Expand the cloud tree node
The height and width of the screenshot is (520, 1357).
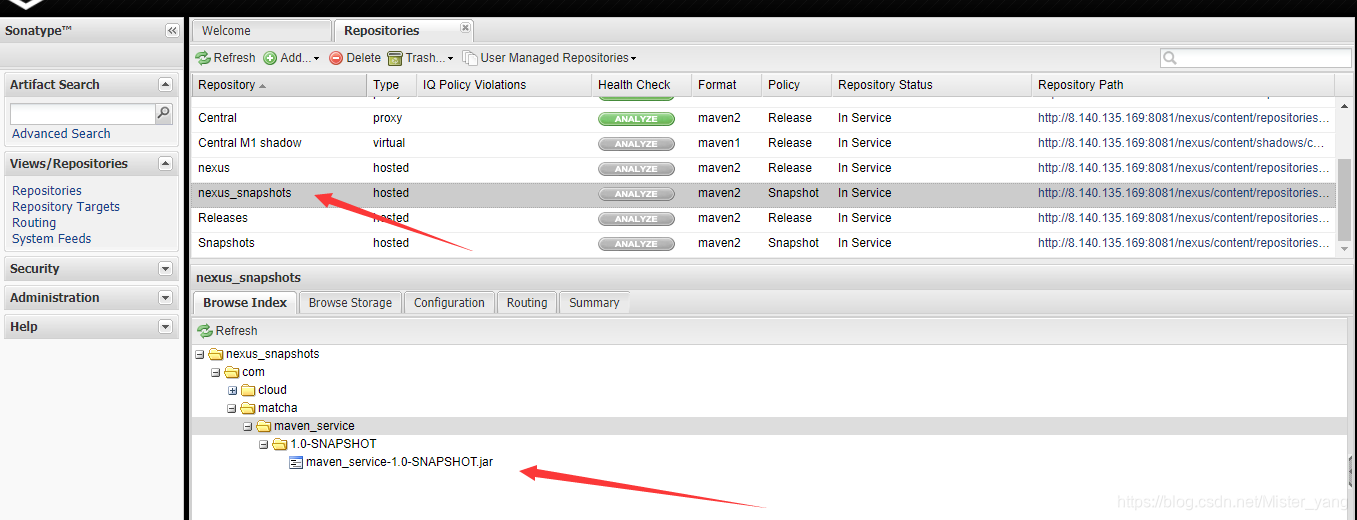[x=233, y=390]
